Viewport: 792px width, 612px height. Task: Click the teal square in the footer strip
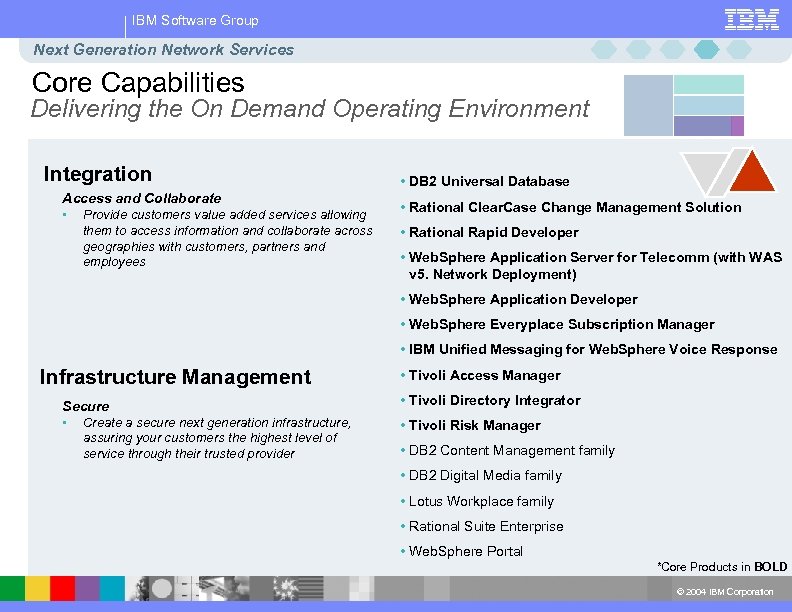point(112,588)
